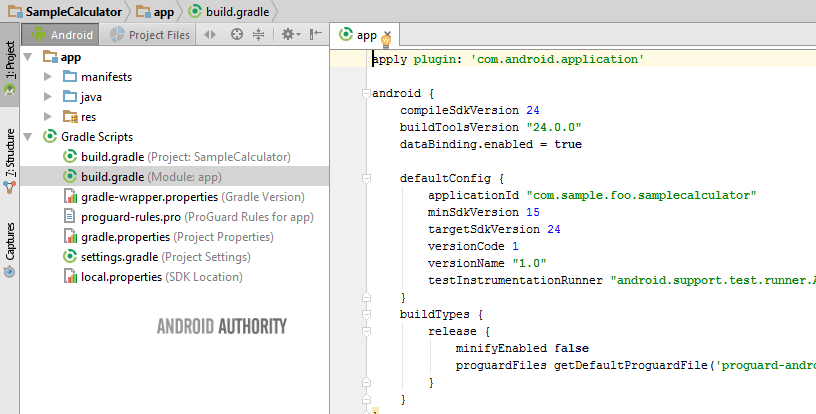The image size is (816, 414).
Task: Click targetSdkVersion value 24
Action: click(554, 229)
